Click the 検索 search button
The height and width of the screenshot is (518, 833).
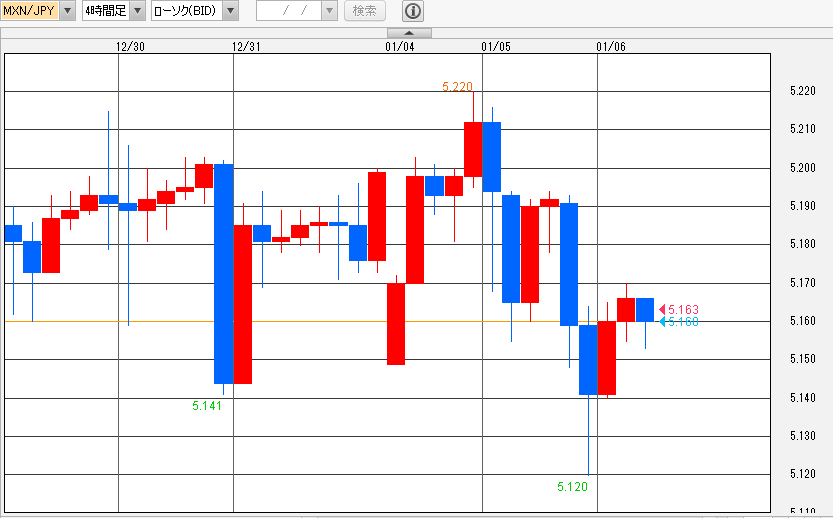coord(365,11)
